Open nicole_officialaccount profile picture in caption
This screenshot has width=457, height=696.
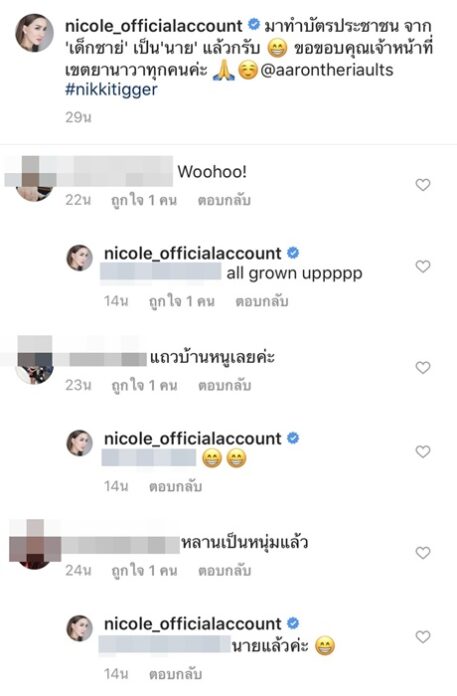(x=34, y=33)
